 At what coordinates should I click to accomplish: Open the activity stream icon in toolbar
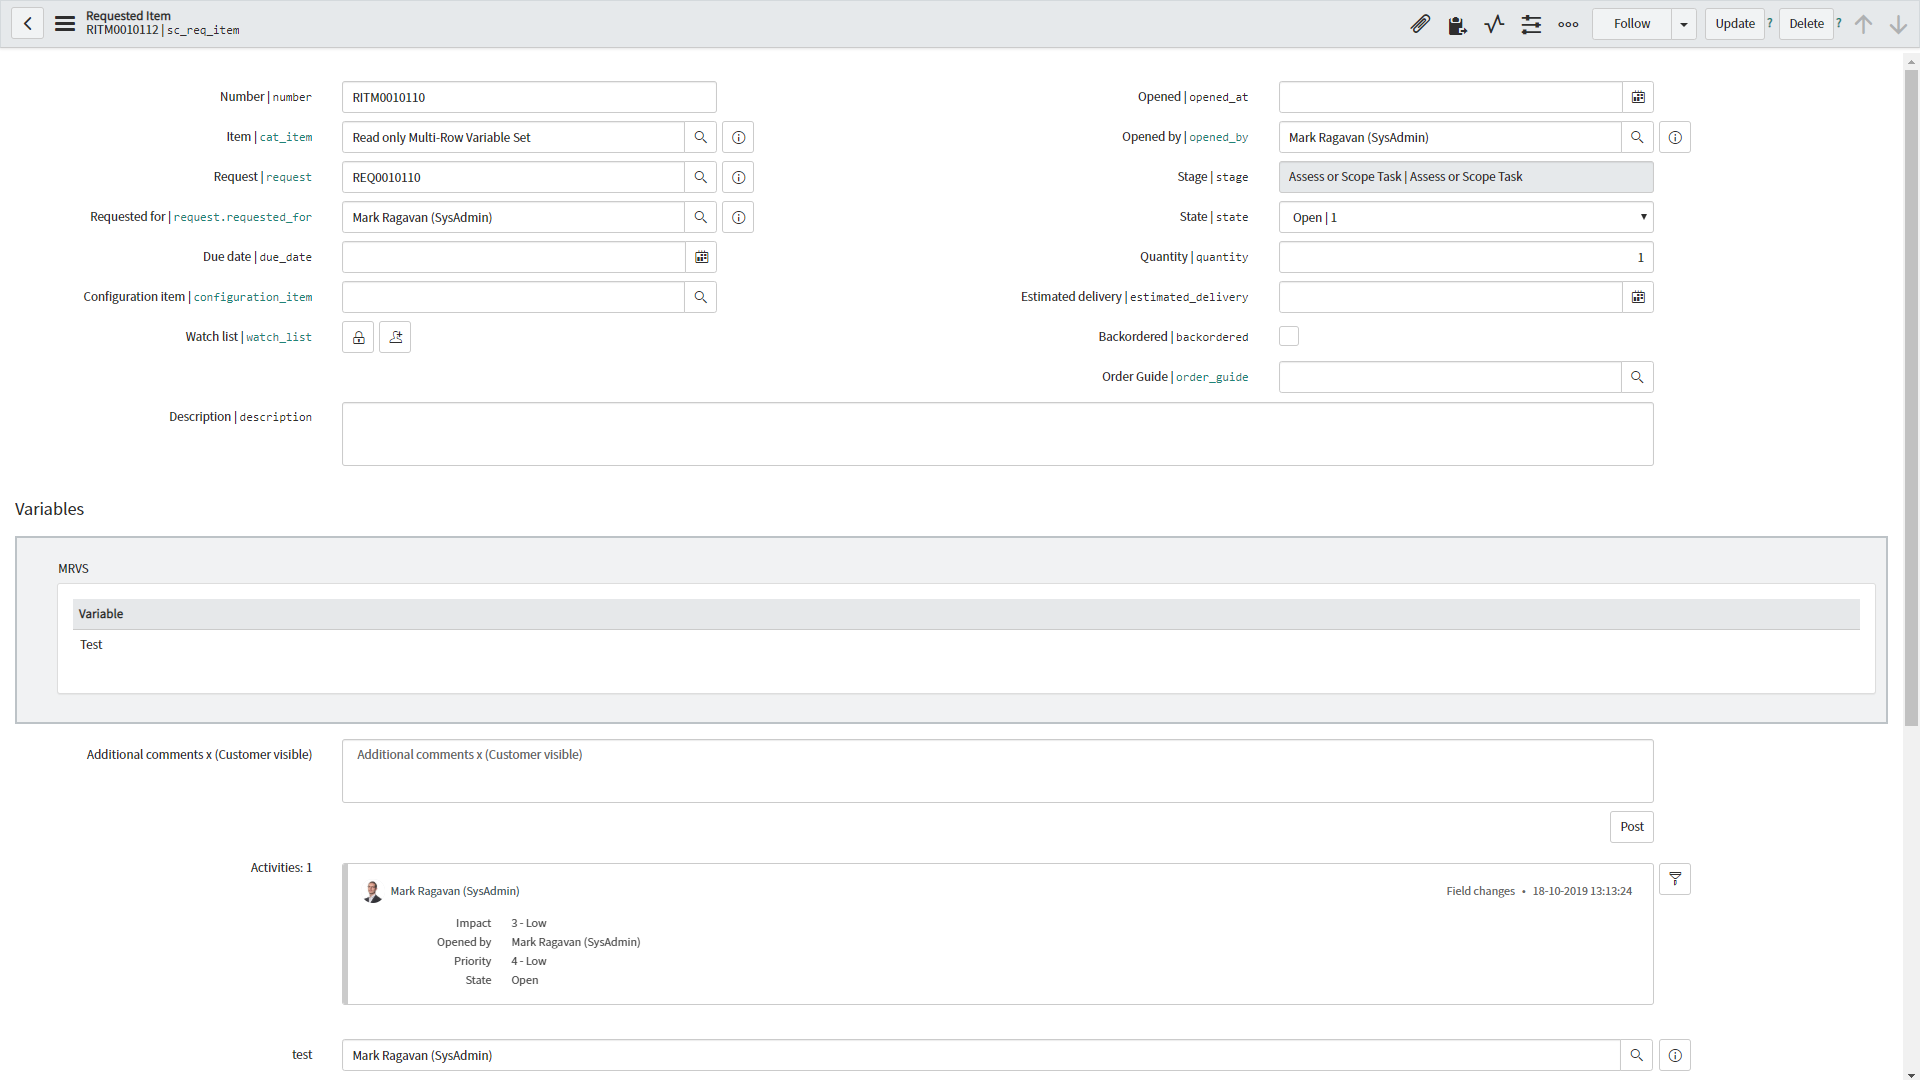(x=1494, y=23)
